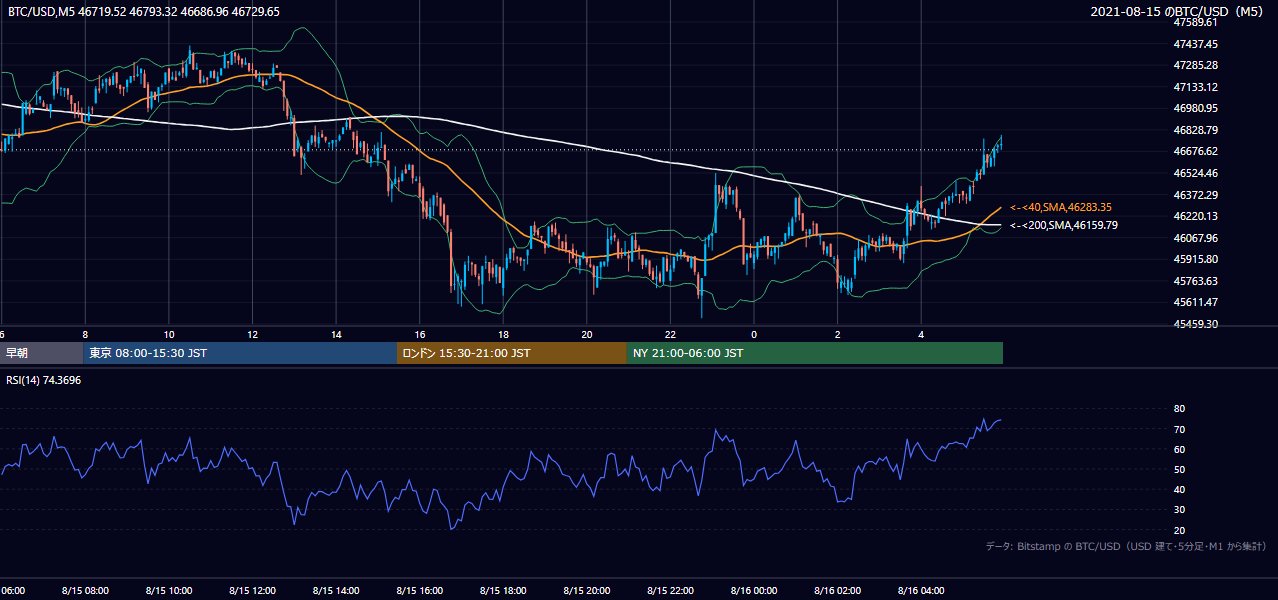The image size is (1278, 600).
Task: Click the bottom date label 8/15 08:00
Action: click(85, 591)
